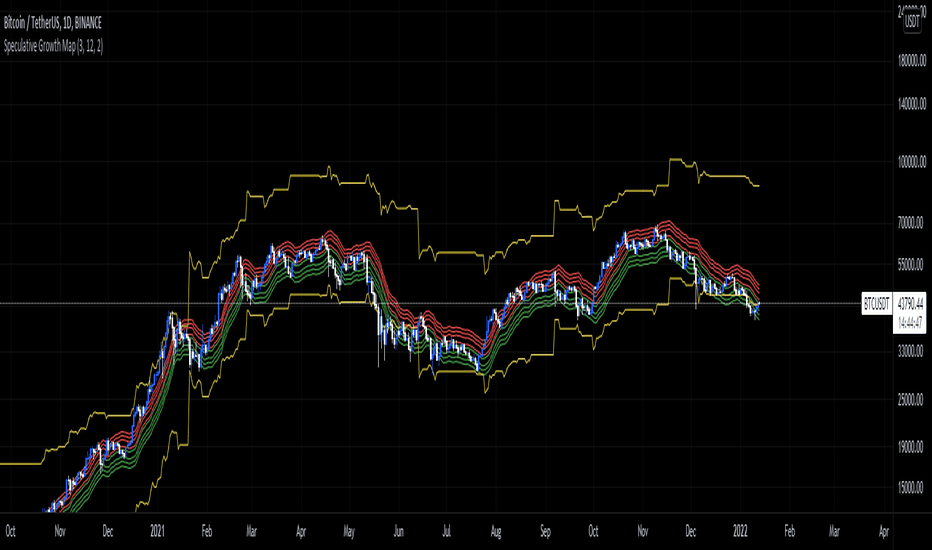
Task: Open Speculative Growth Map indicator label
Action: pos(53,46)
